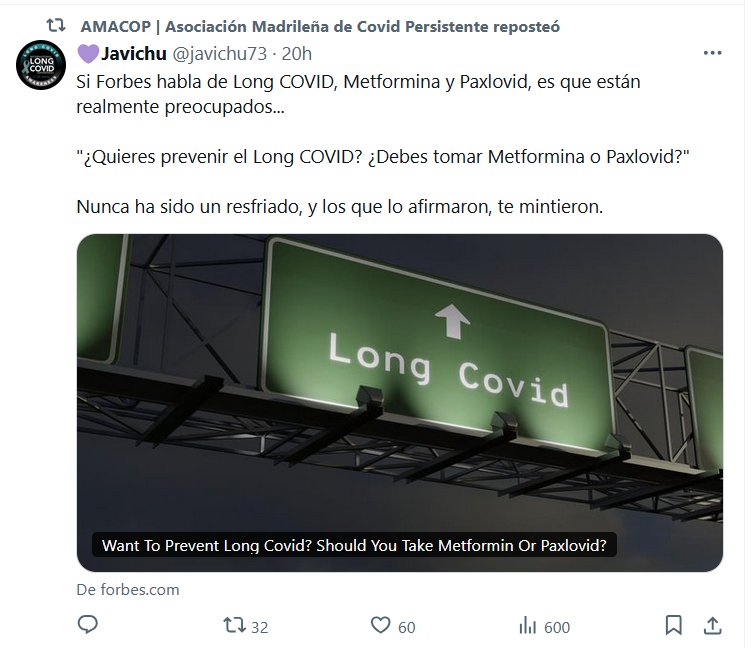756x648 pixels.
Task: Click the reply speech bubble icon
Action: click(x=88, y=625)
